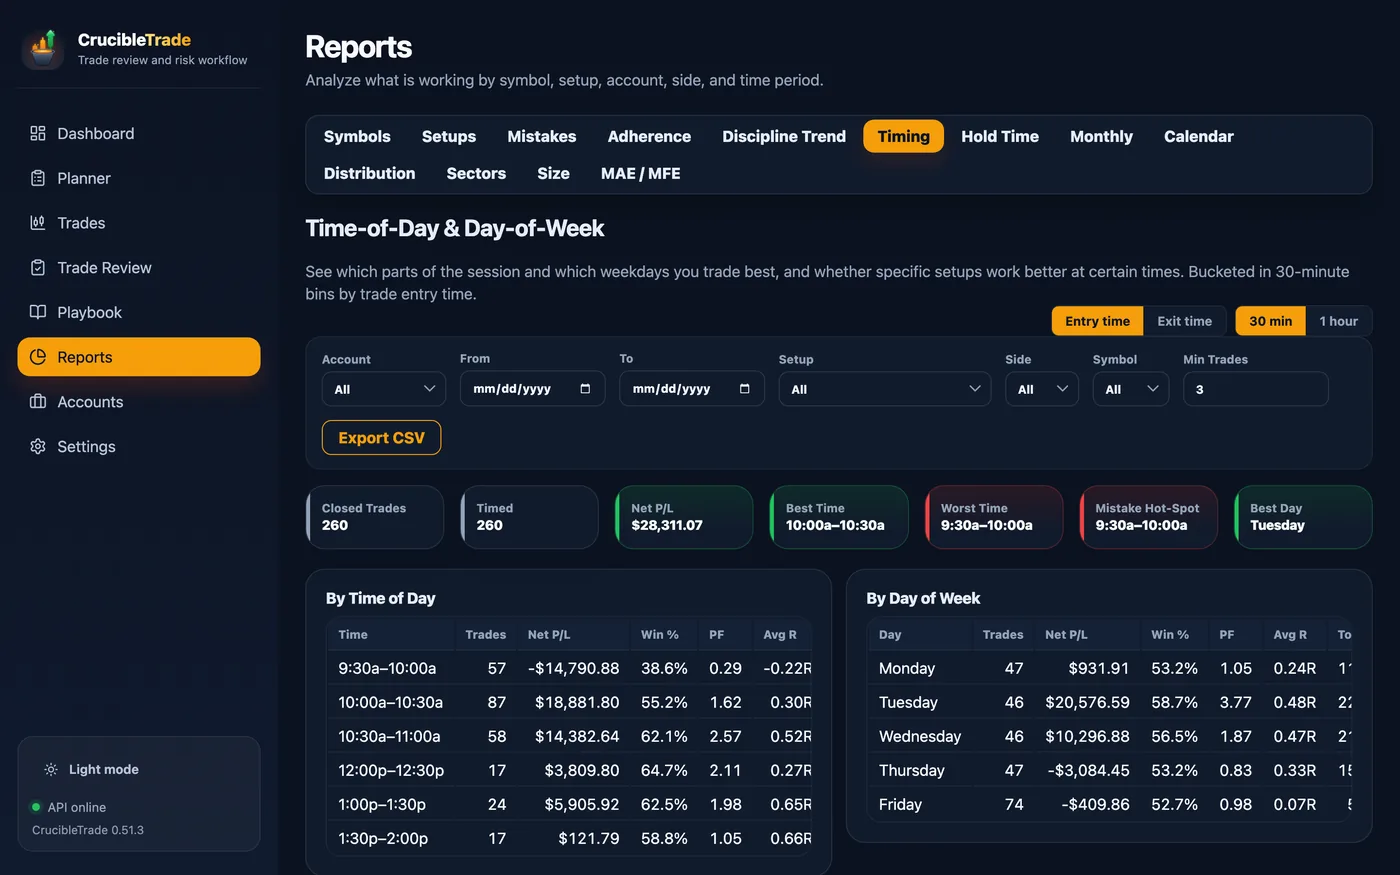
Task: Click the Accounts briefcase icon
Action: [38, 401]
